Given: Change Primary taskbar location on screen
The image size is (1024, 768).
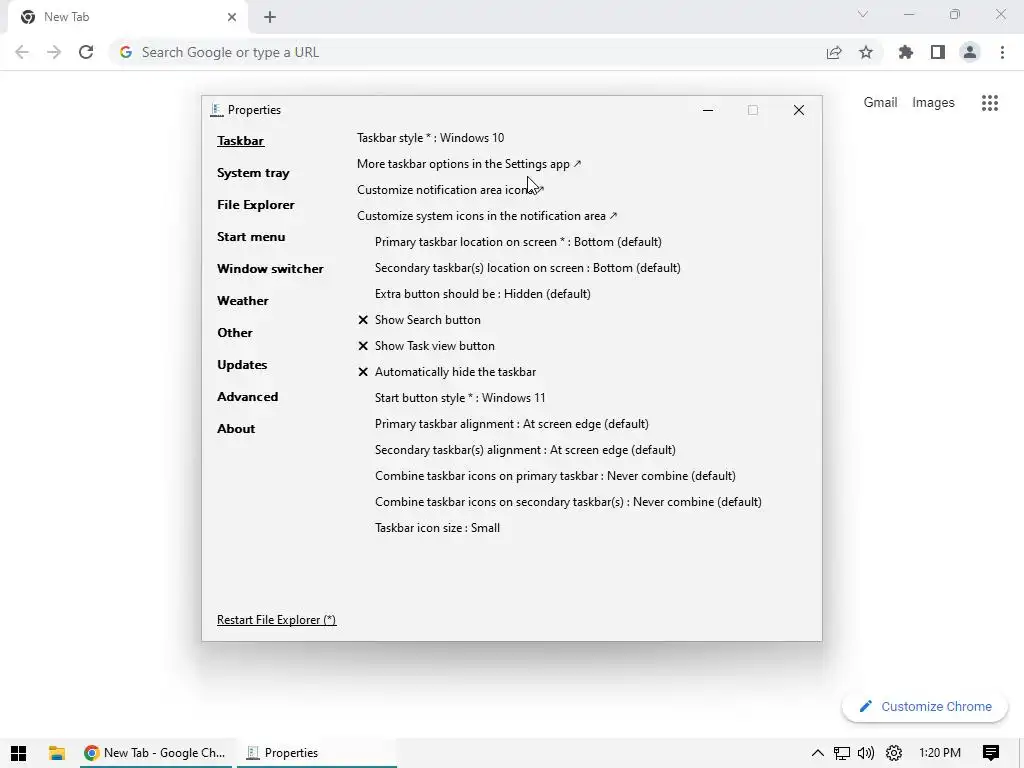Looking at the screenshot, I should point(518,242).
